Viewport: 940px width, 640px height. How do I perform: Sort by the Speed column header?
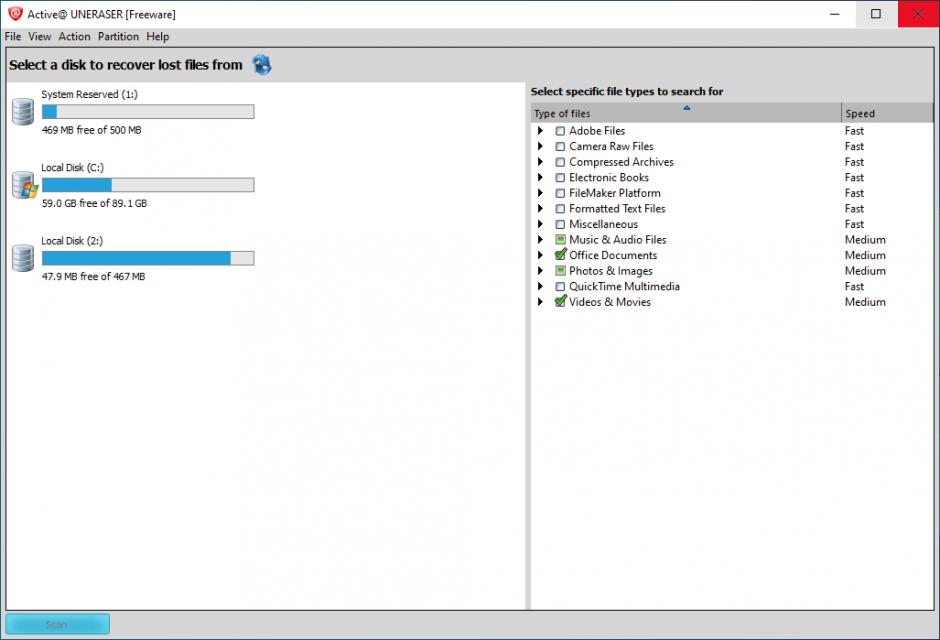(x=887, y=113)
